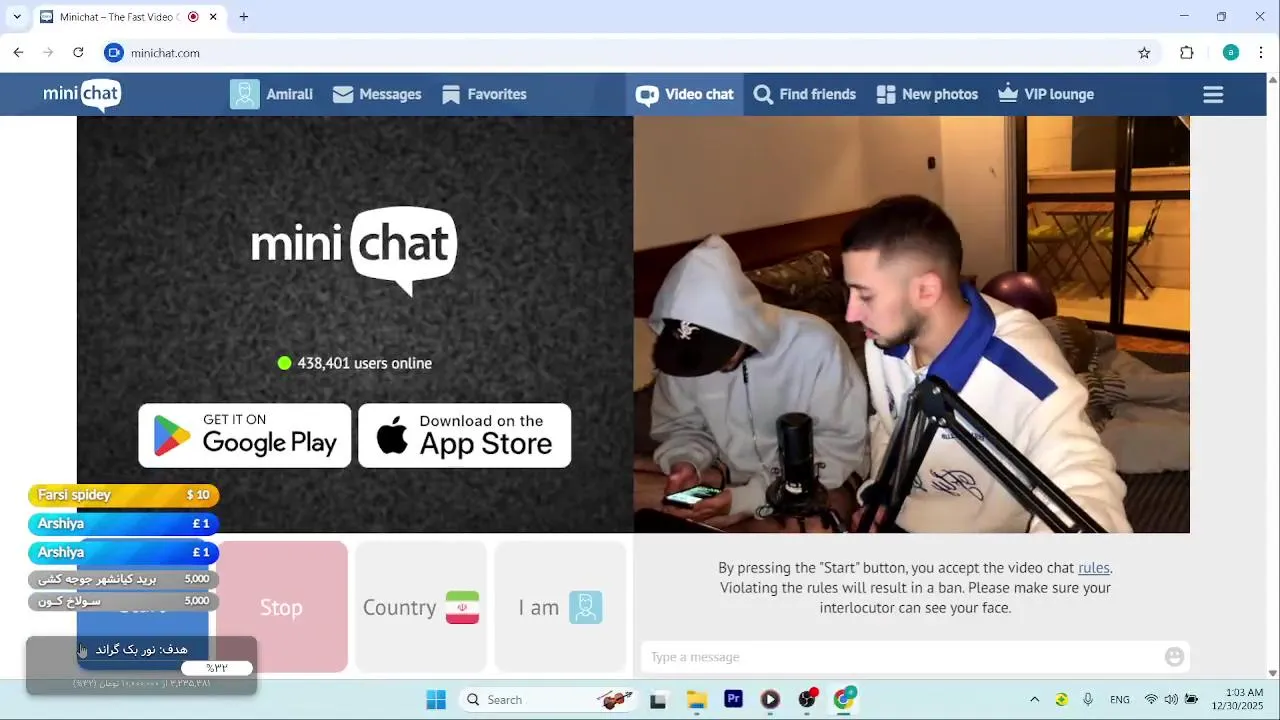Viewport: 1280px width, 720px height.
Task: Open Messages in the top navigation
Action: click(x=377, y=94)
